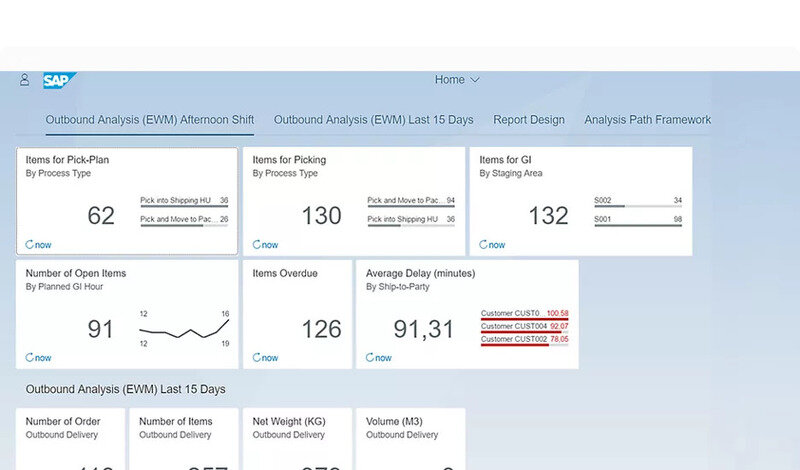This screenshot has width=800, height=470.
Task: Click the user profile icon
Action: (x=25, y=80)
